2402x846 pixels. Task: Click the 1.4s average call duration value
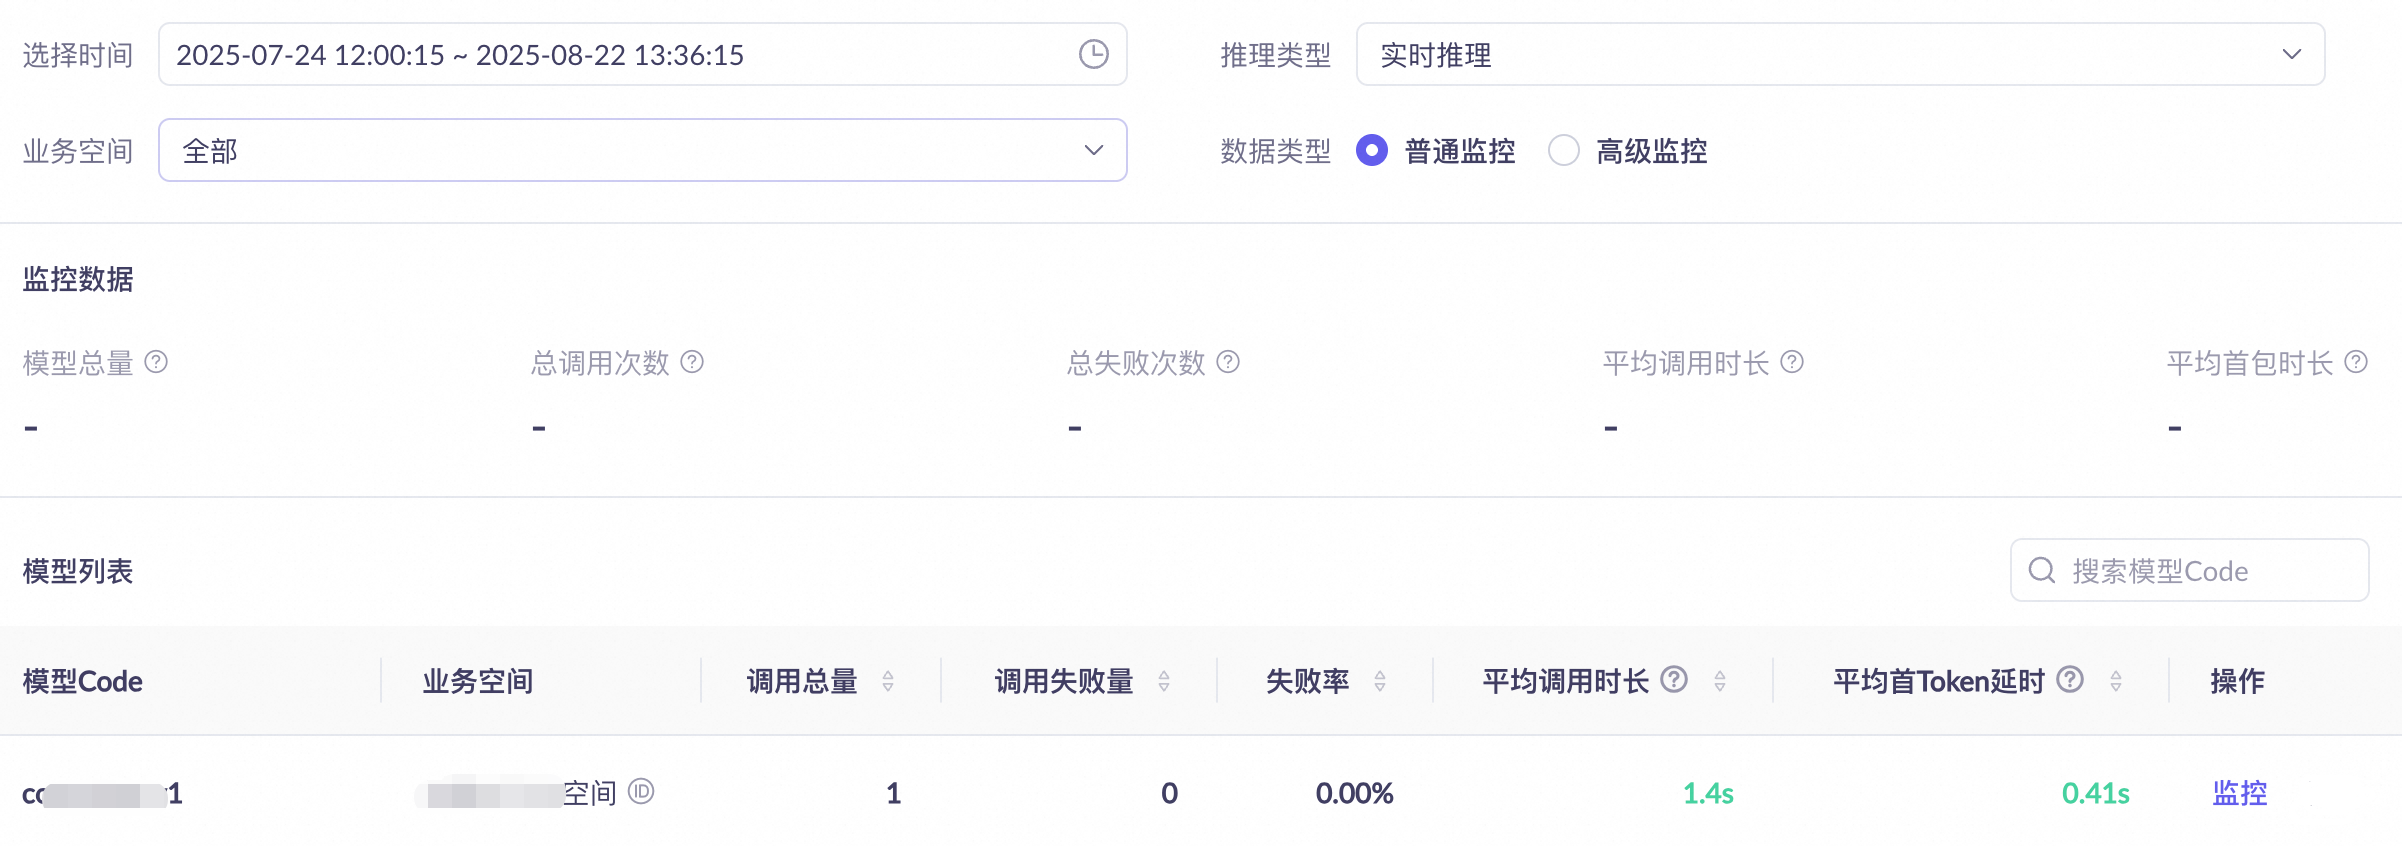tap(1708, 793)
